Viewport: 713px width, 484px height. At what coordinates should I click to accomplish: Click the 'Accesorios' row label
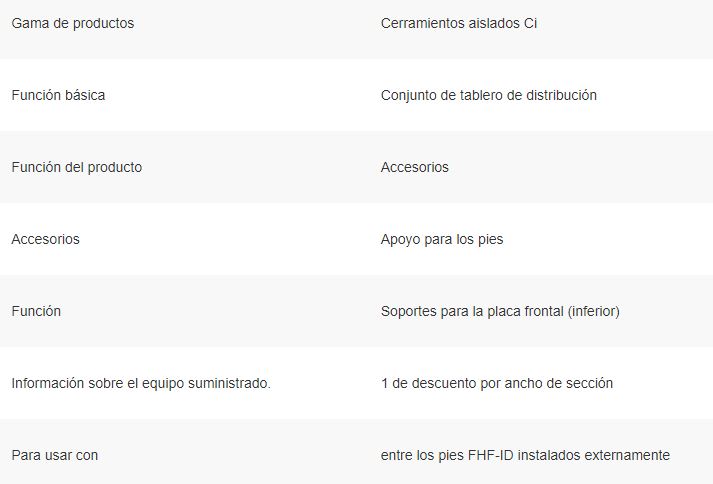[45, 239]
